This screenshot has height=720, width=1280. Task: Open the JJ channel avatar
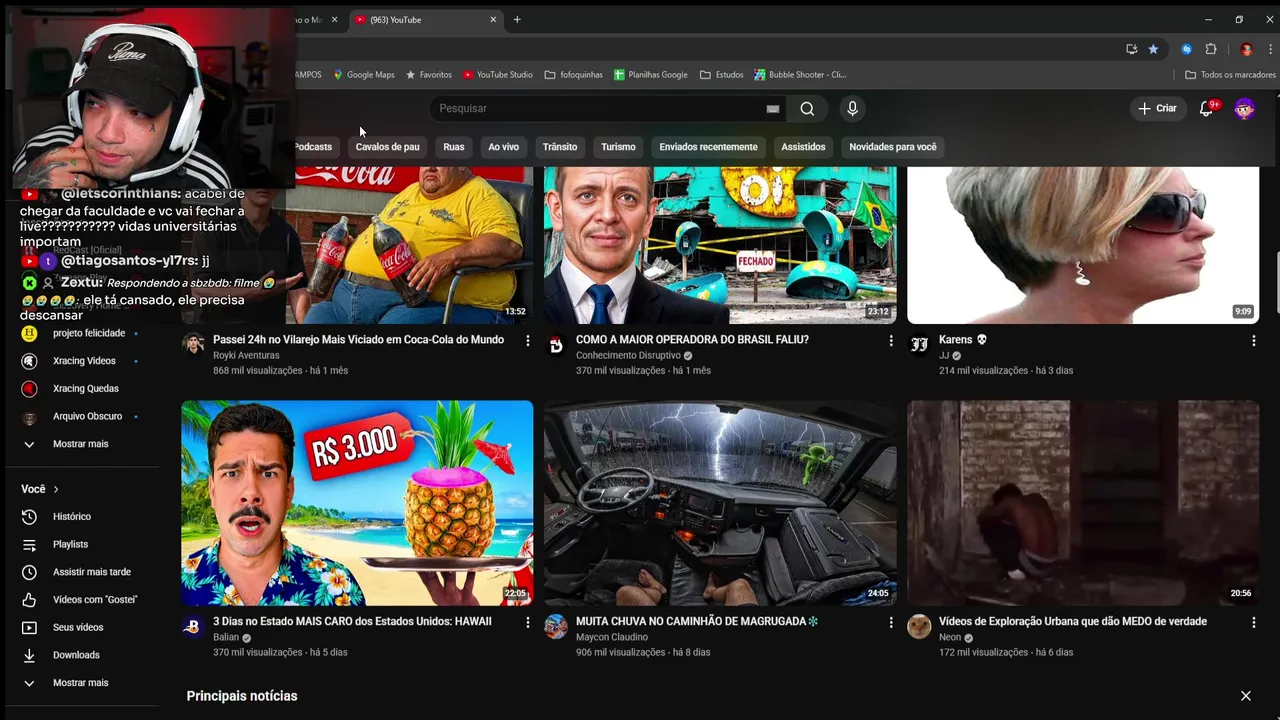coord(919,345)
